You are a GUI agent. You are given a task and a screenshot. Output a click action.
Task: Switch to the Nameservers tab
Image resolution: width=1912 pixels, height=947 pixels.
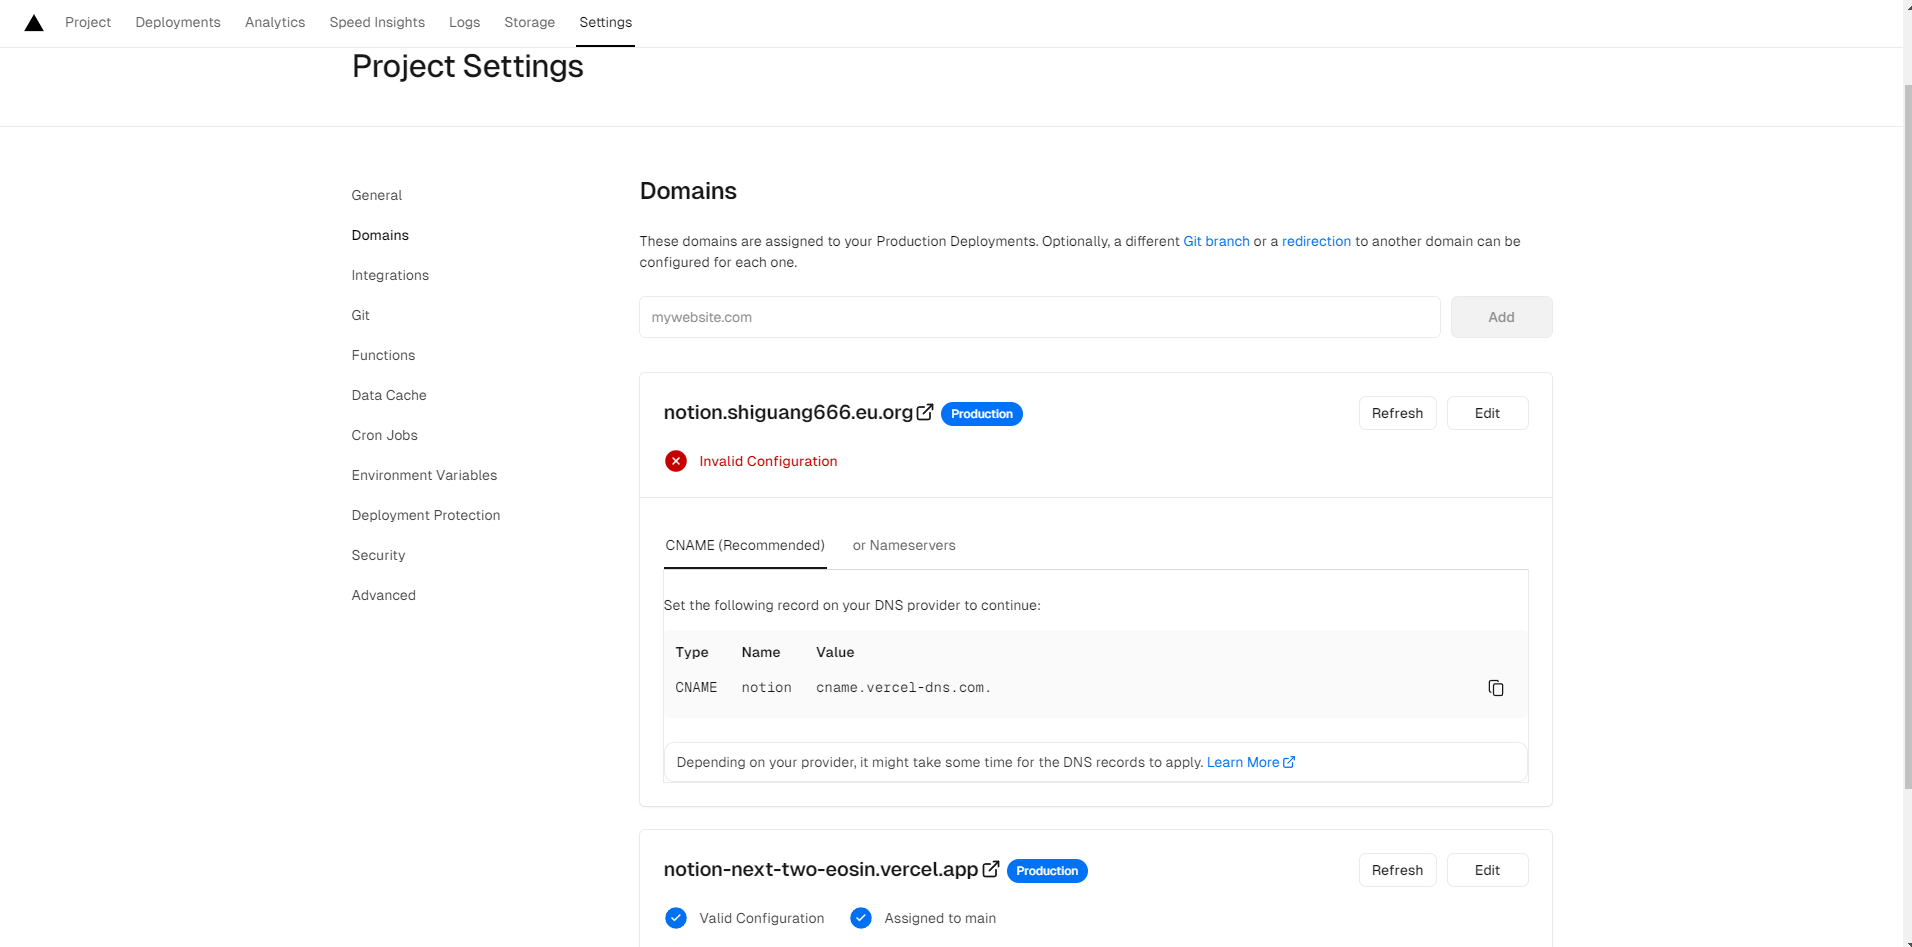904,545
